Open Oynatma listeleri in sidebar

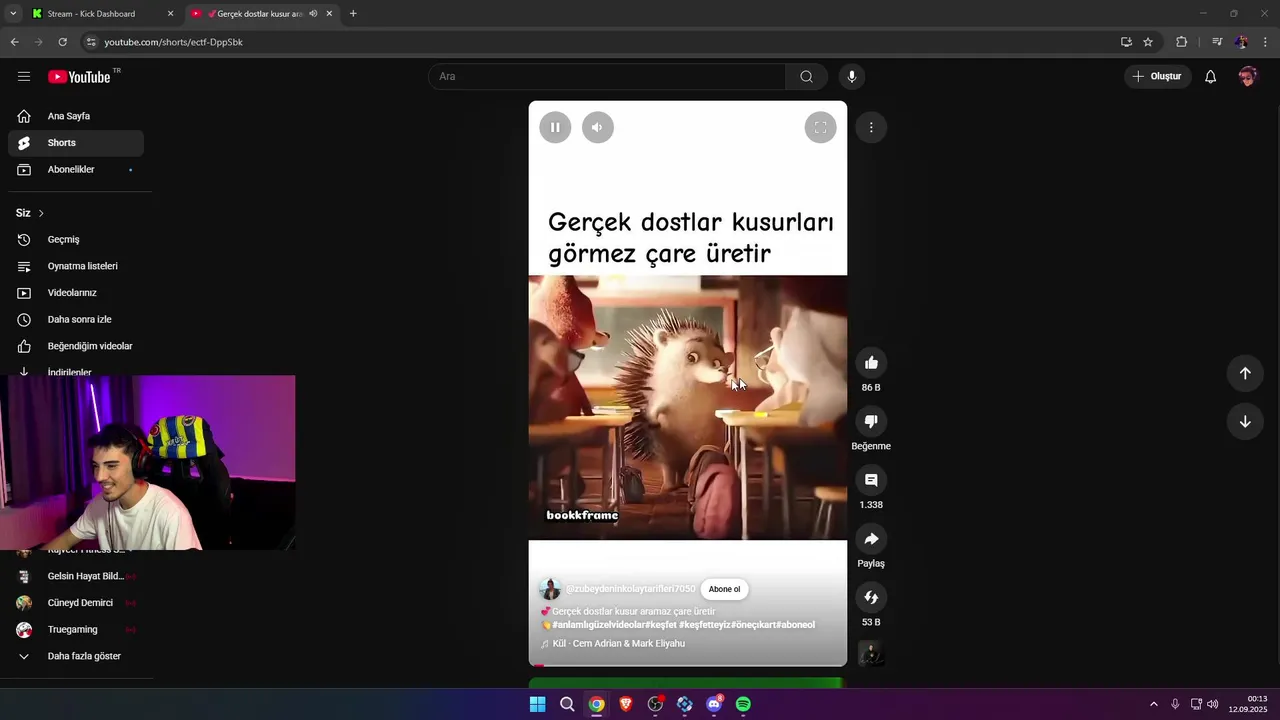(76, 266)
